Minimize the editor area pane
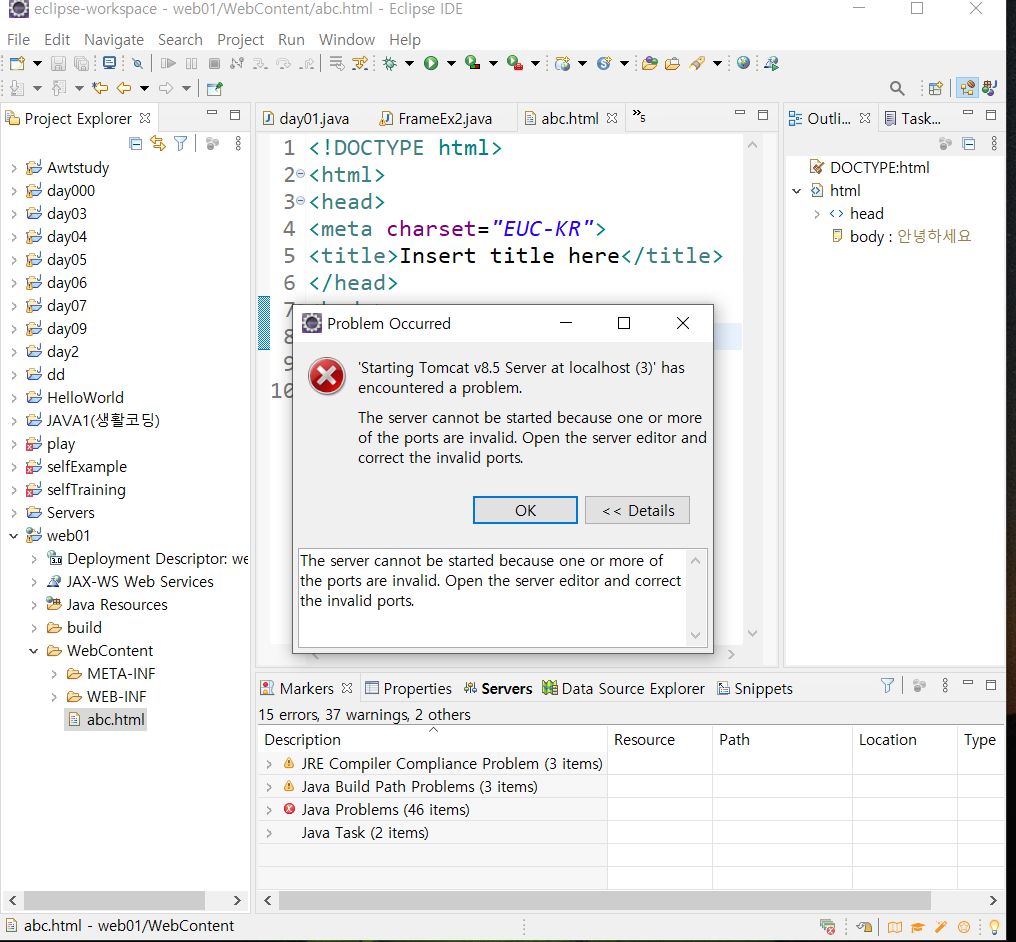 click(740, 113)
